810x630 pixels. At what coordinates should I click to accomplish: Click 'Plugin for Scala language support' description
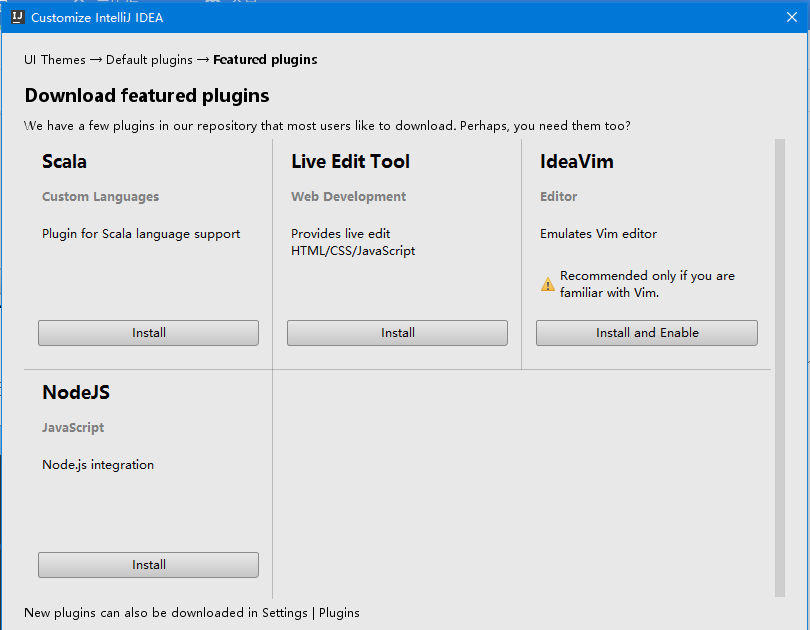click(141, 234)
